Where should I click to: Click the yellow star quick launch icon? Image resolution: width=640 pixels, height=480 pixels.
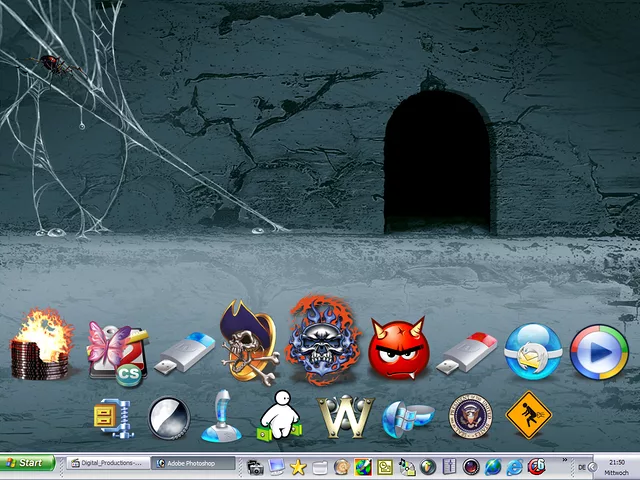click(298, 466)
